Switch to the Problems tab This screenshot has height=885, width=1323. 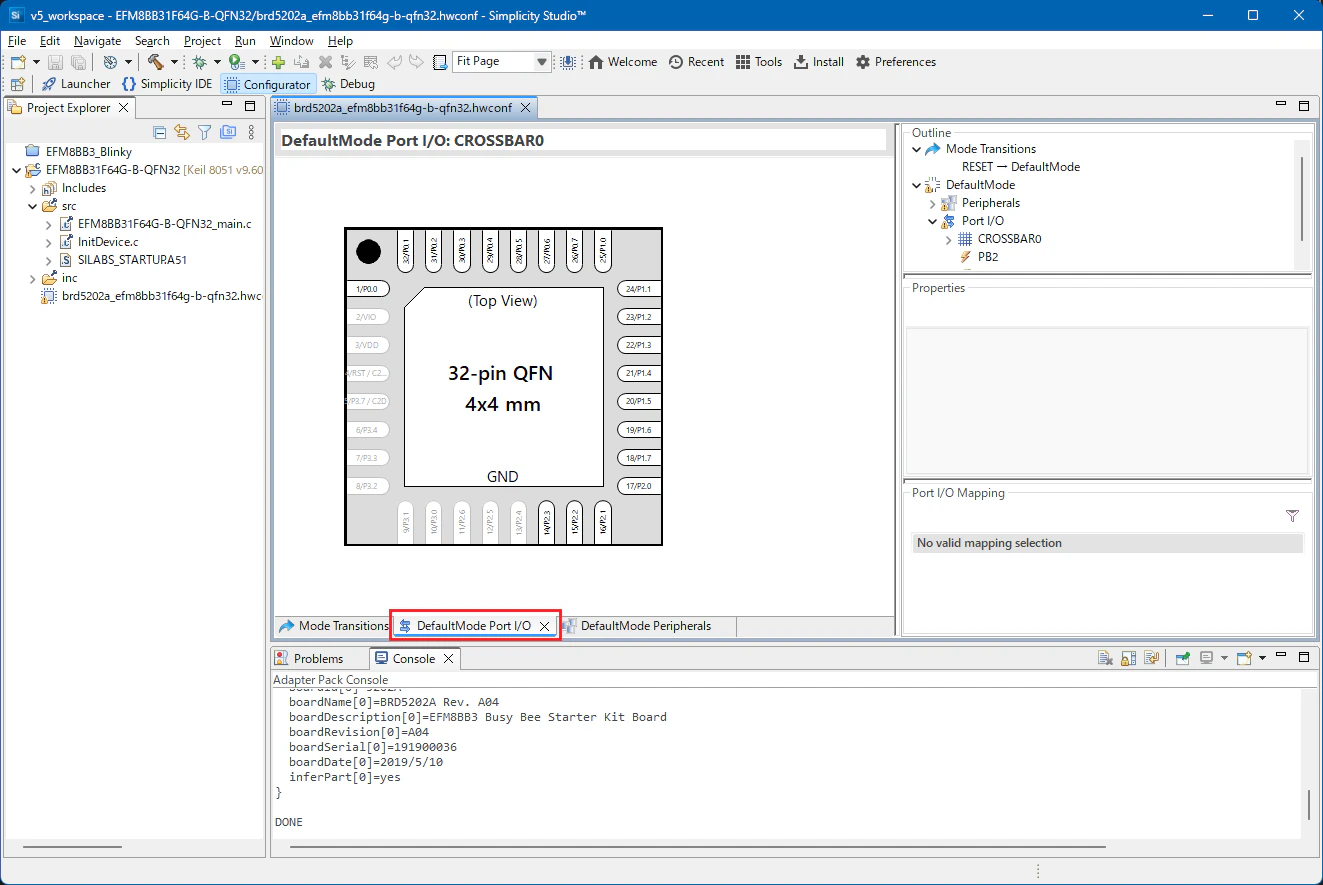click(309, 658)
